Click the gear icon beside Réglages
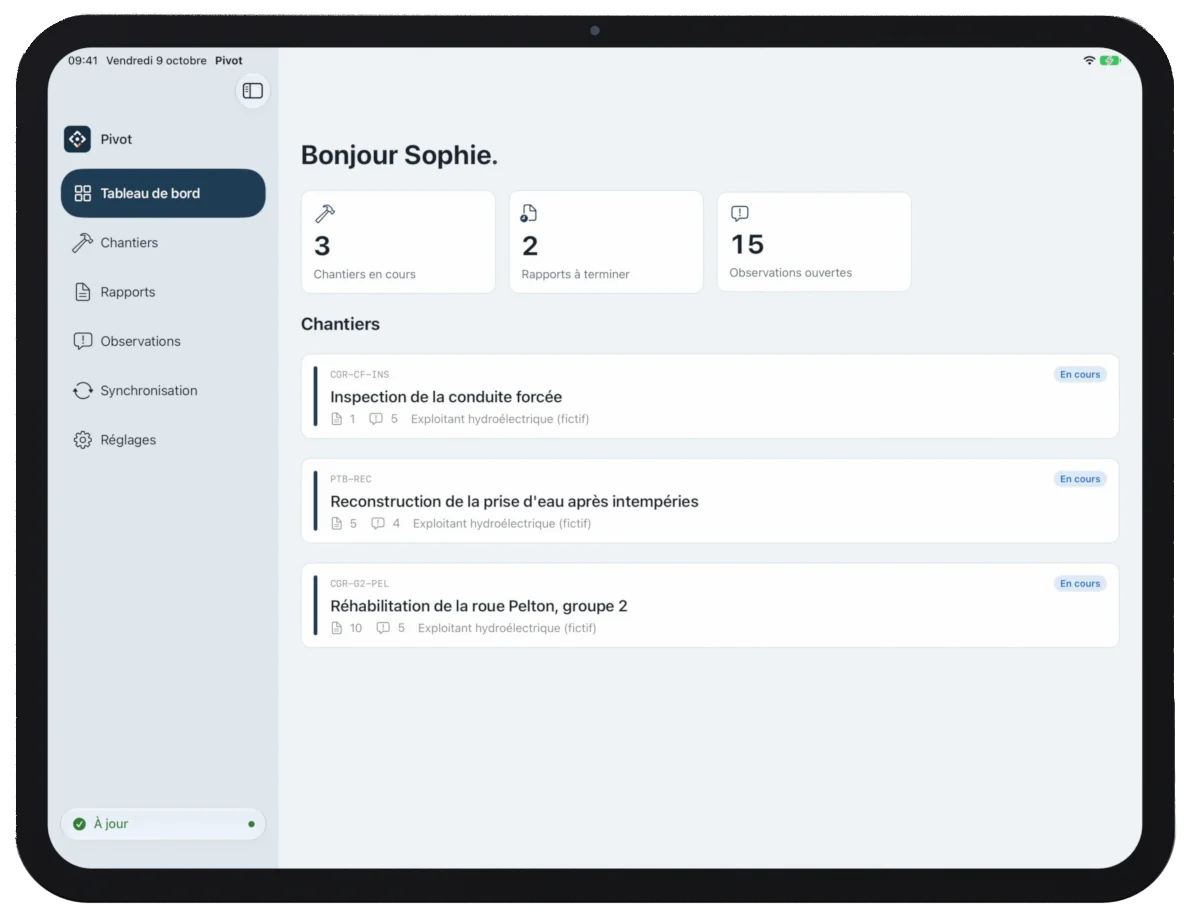 click(83, 440)
